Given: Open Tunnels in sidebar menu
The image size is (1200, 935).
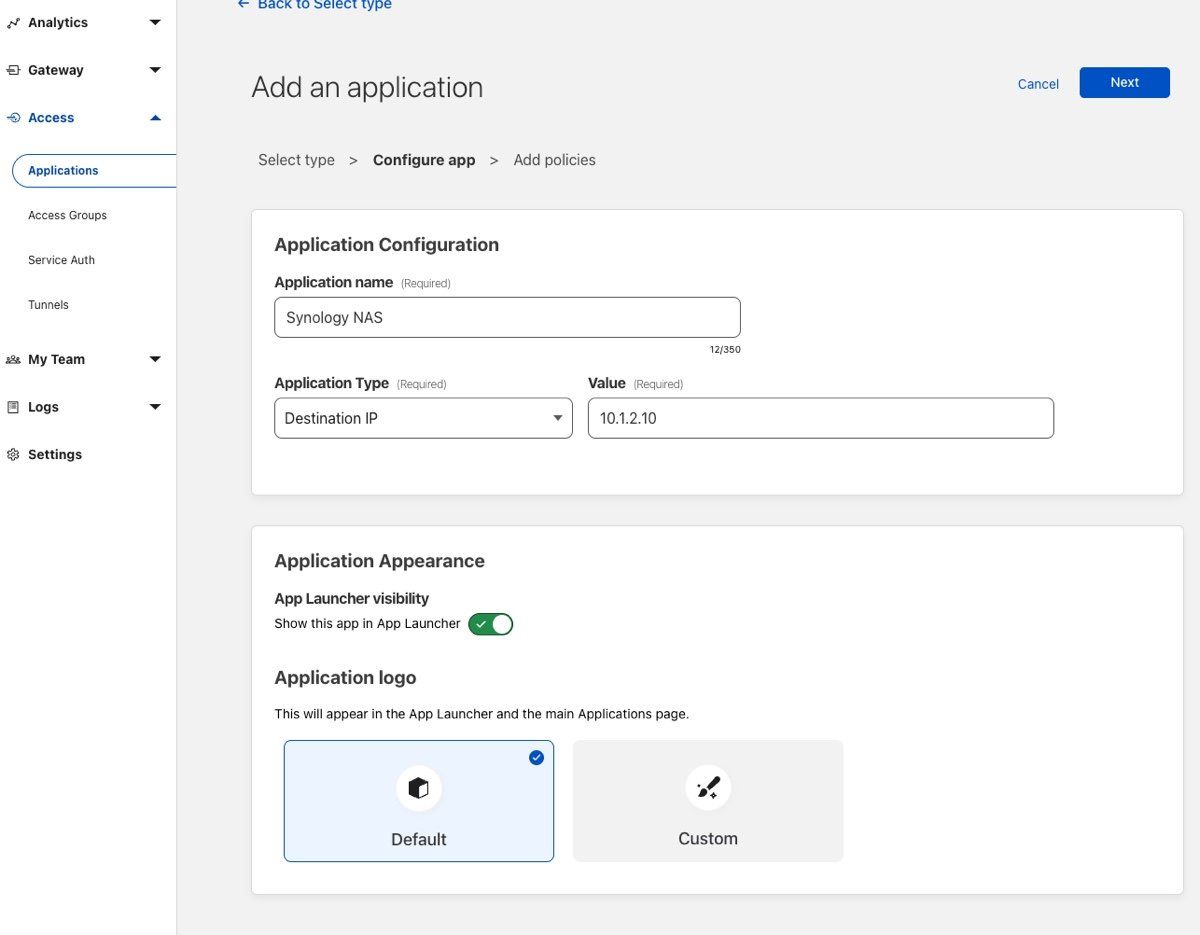Looking at the screenshot, I should (x=48, y=305).
